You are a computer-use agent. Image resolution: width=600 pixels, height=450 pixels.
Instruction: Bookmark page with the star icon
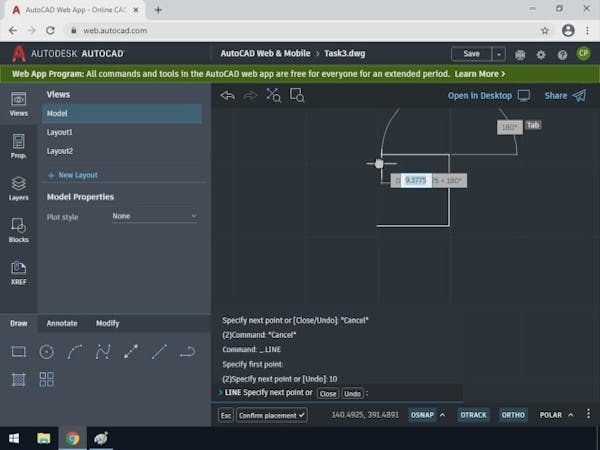coord(545,31)
